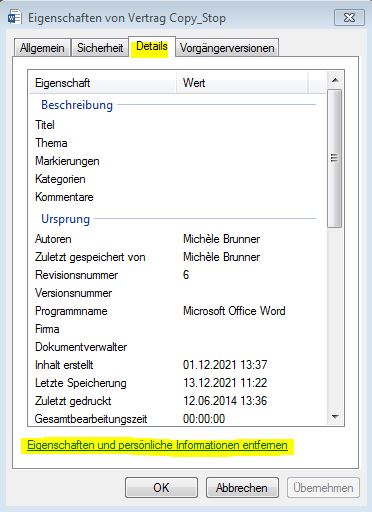Image resolution: width=372 pixels, height=512 pixels.
Task: Close the Eigenschaften dialog with X button
Action: pos(349,17)
